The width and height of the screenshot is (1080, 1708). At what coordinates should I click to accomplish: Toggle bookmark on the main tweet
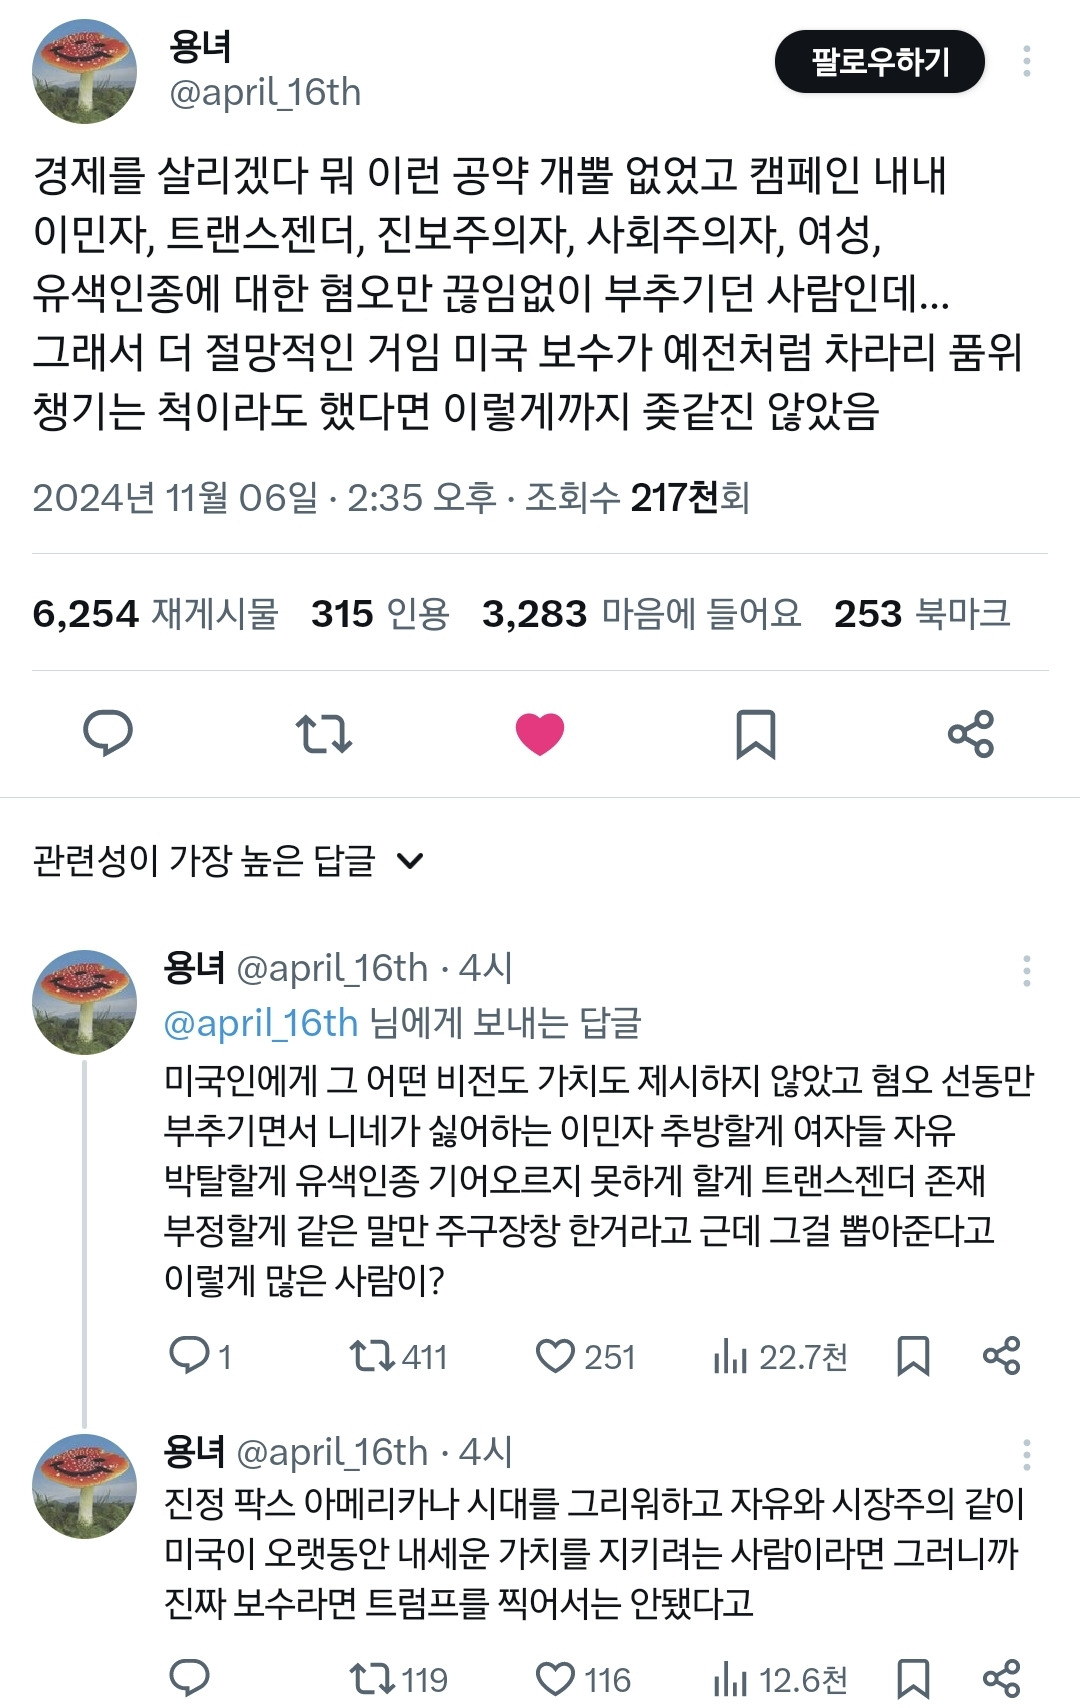(755, 733)
